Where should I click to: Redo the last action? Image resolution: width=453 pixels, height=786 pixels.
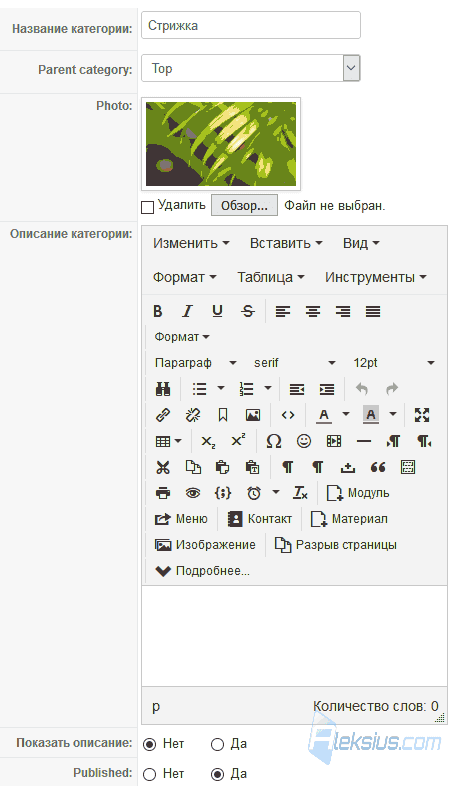coord(392,389)
